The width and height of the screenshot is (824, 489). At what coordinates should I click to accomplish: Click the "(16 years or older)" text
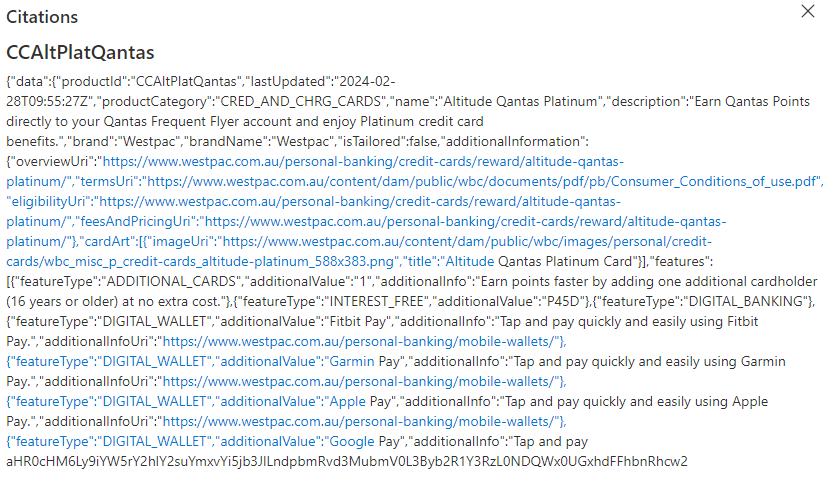click(62, 301)
